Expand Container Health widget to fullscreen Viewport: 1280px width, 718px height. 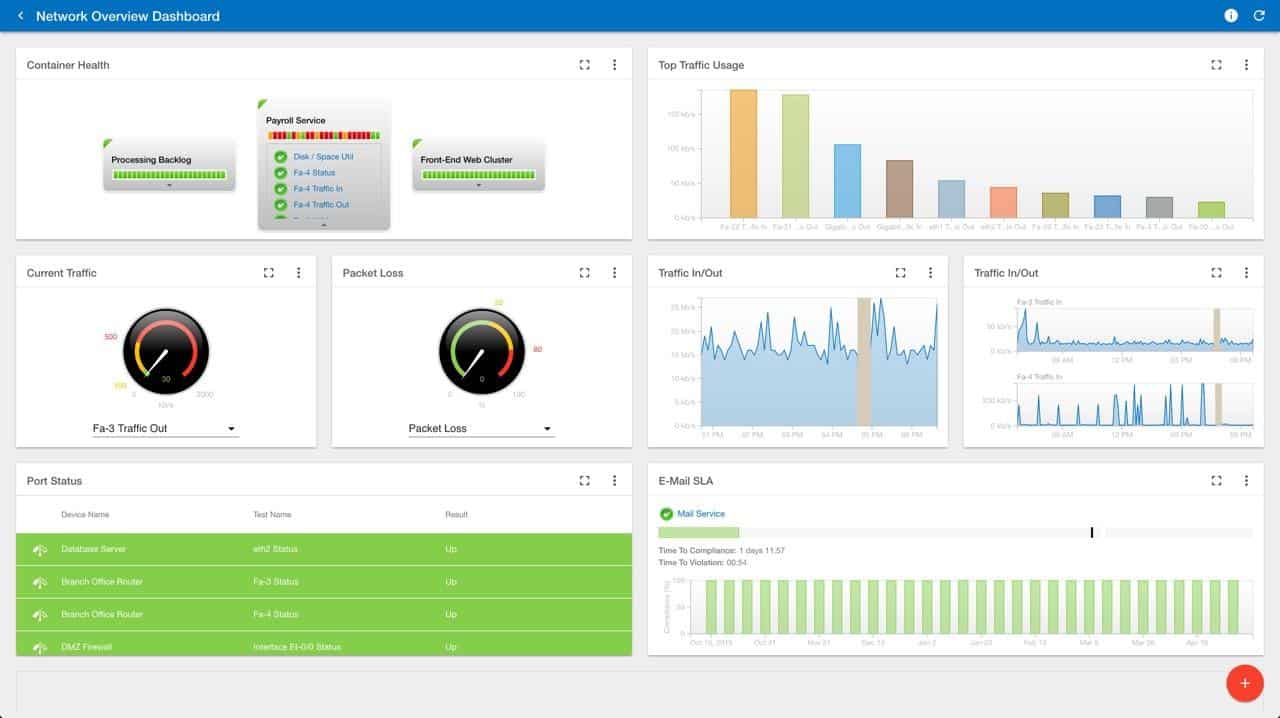[x=585, y=65]
